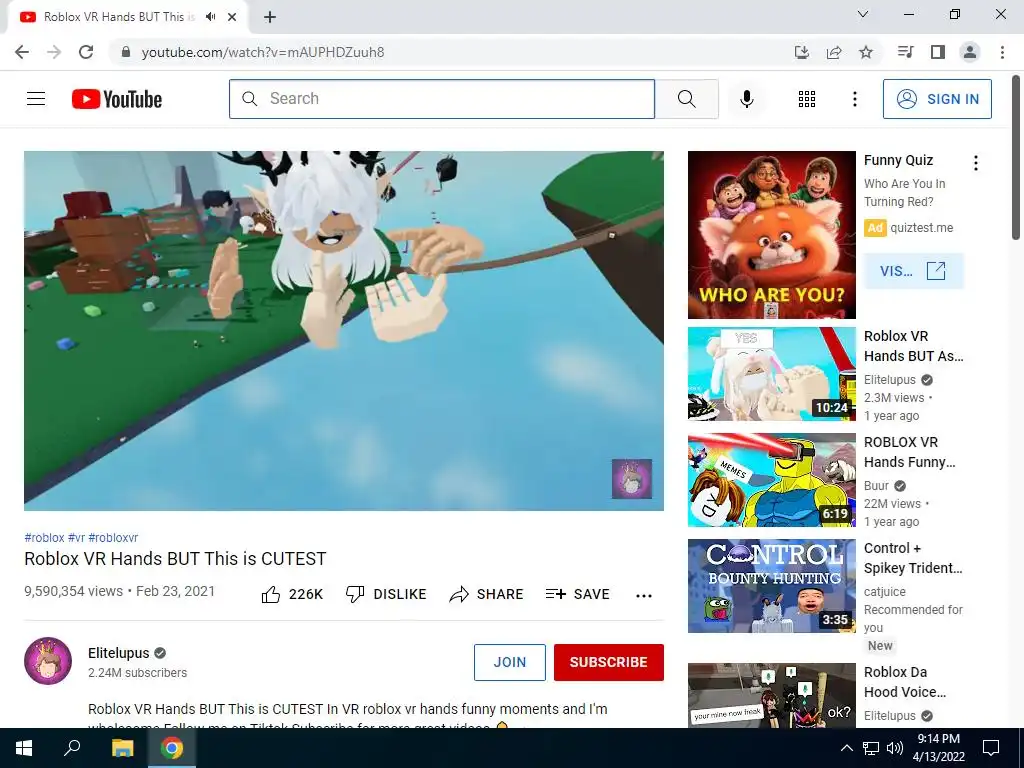Open volume control in system tray
Image resolution: width=1024 pixels, height=768 pixels.
[895, 748]
